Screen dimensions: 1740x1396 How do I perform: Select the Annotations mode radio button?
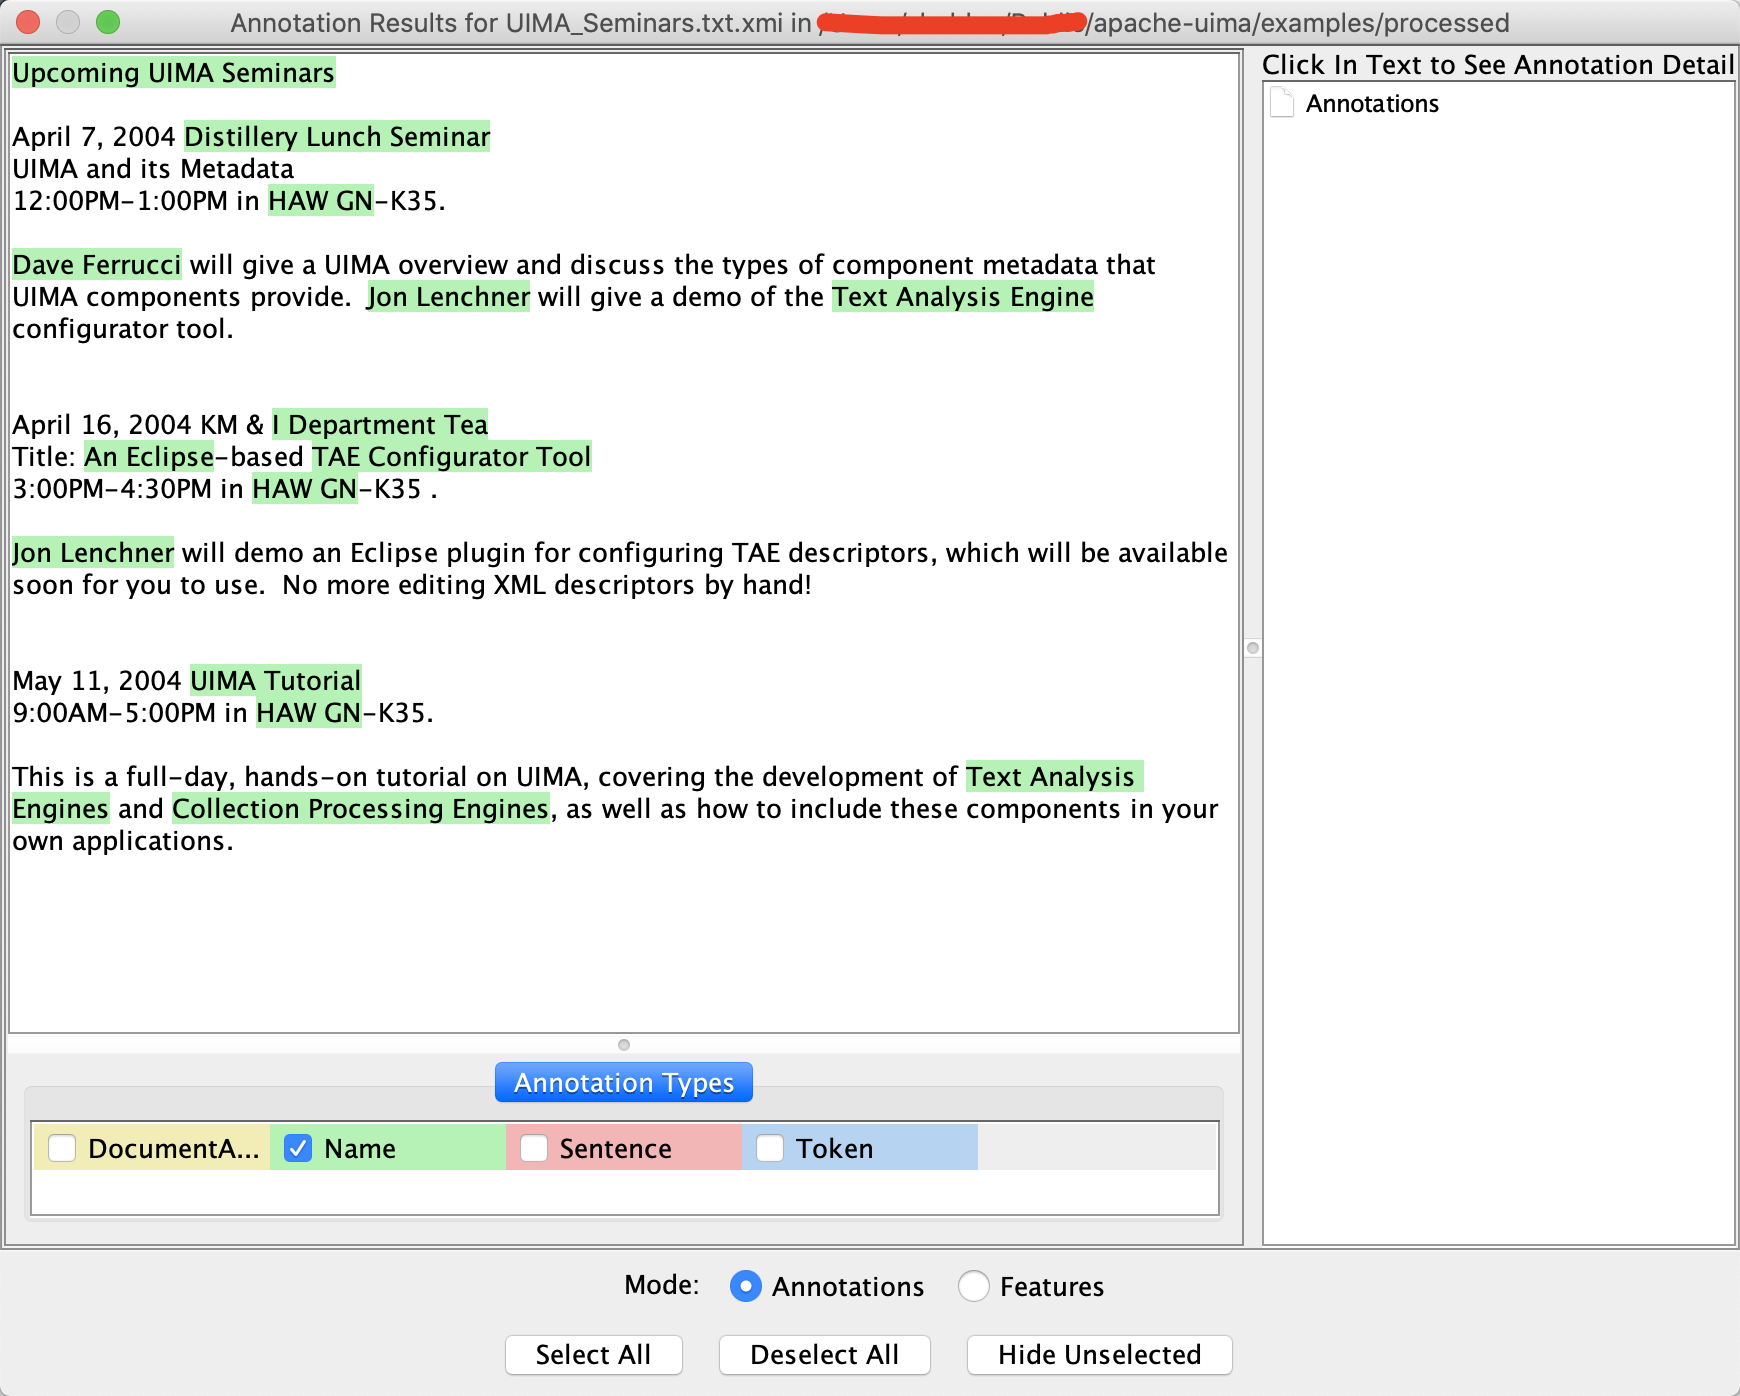[746, 1286]
